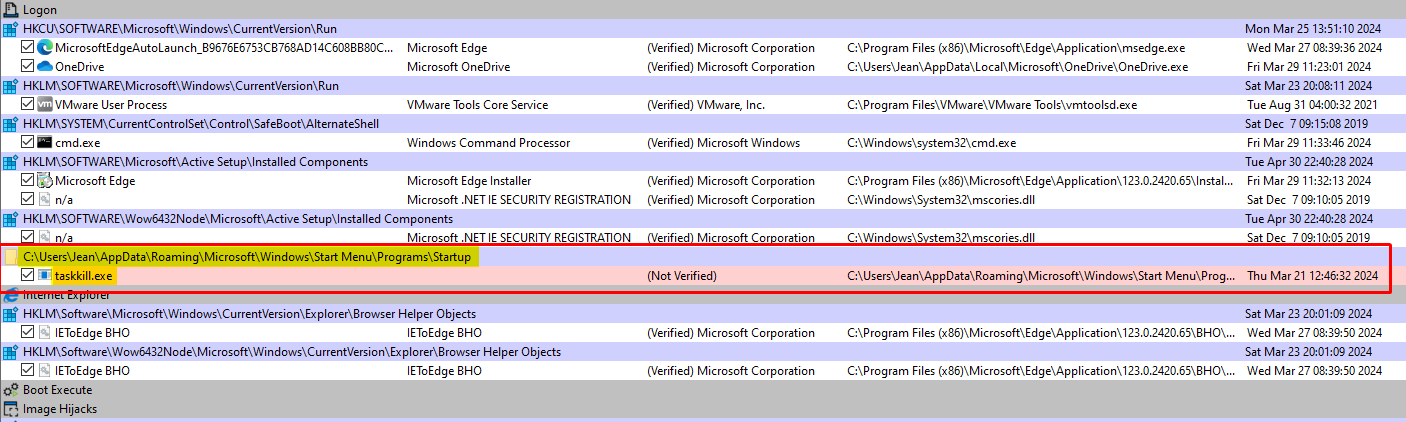Select the HKCU\SOFTWARE\Microsoft\Windows\CurrentVersion\Run key row
Image resolution: width=1406 pixels, height=422 pixels.
click(703, 28)
